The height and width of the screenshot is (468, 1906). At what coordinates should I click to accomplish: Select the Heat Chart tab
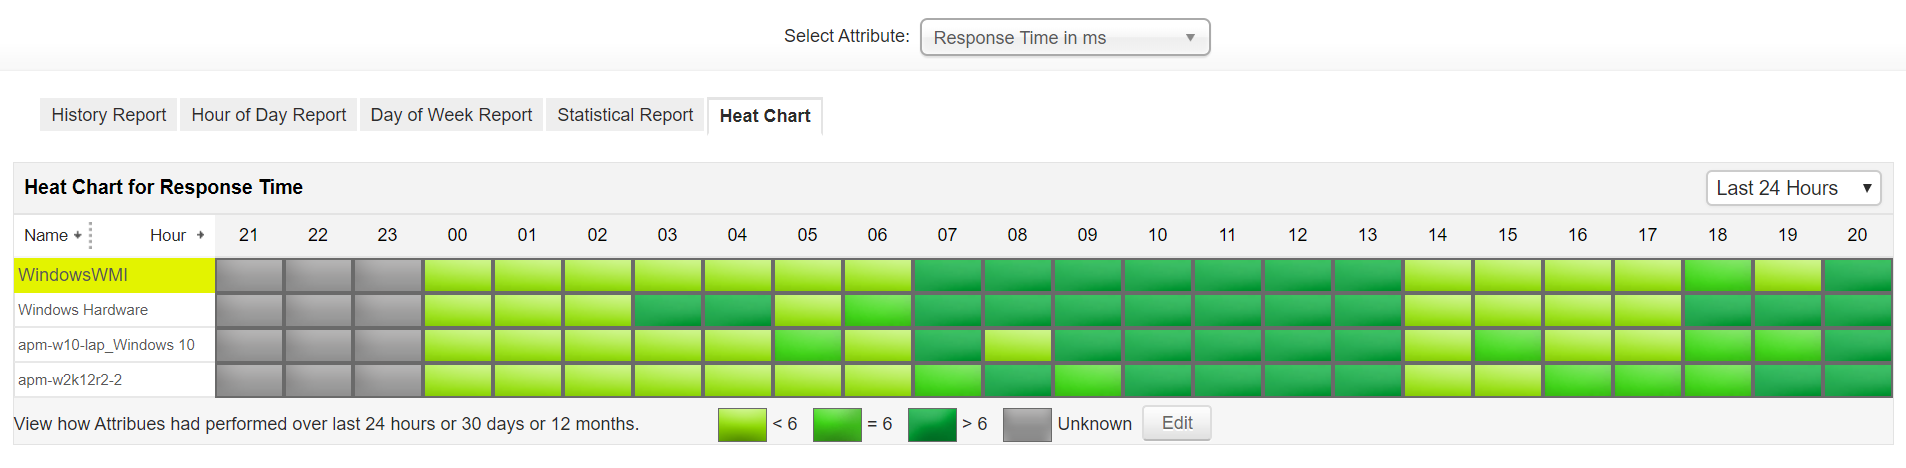[765, 116]
